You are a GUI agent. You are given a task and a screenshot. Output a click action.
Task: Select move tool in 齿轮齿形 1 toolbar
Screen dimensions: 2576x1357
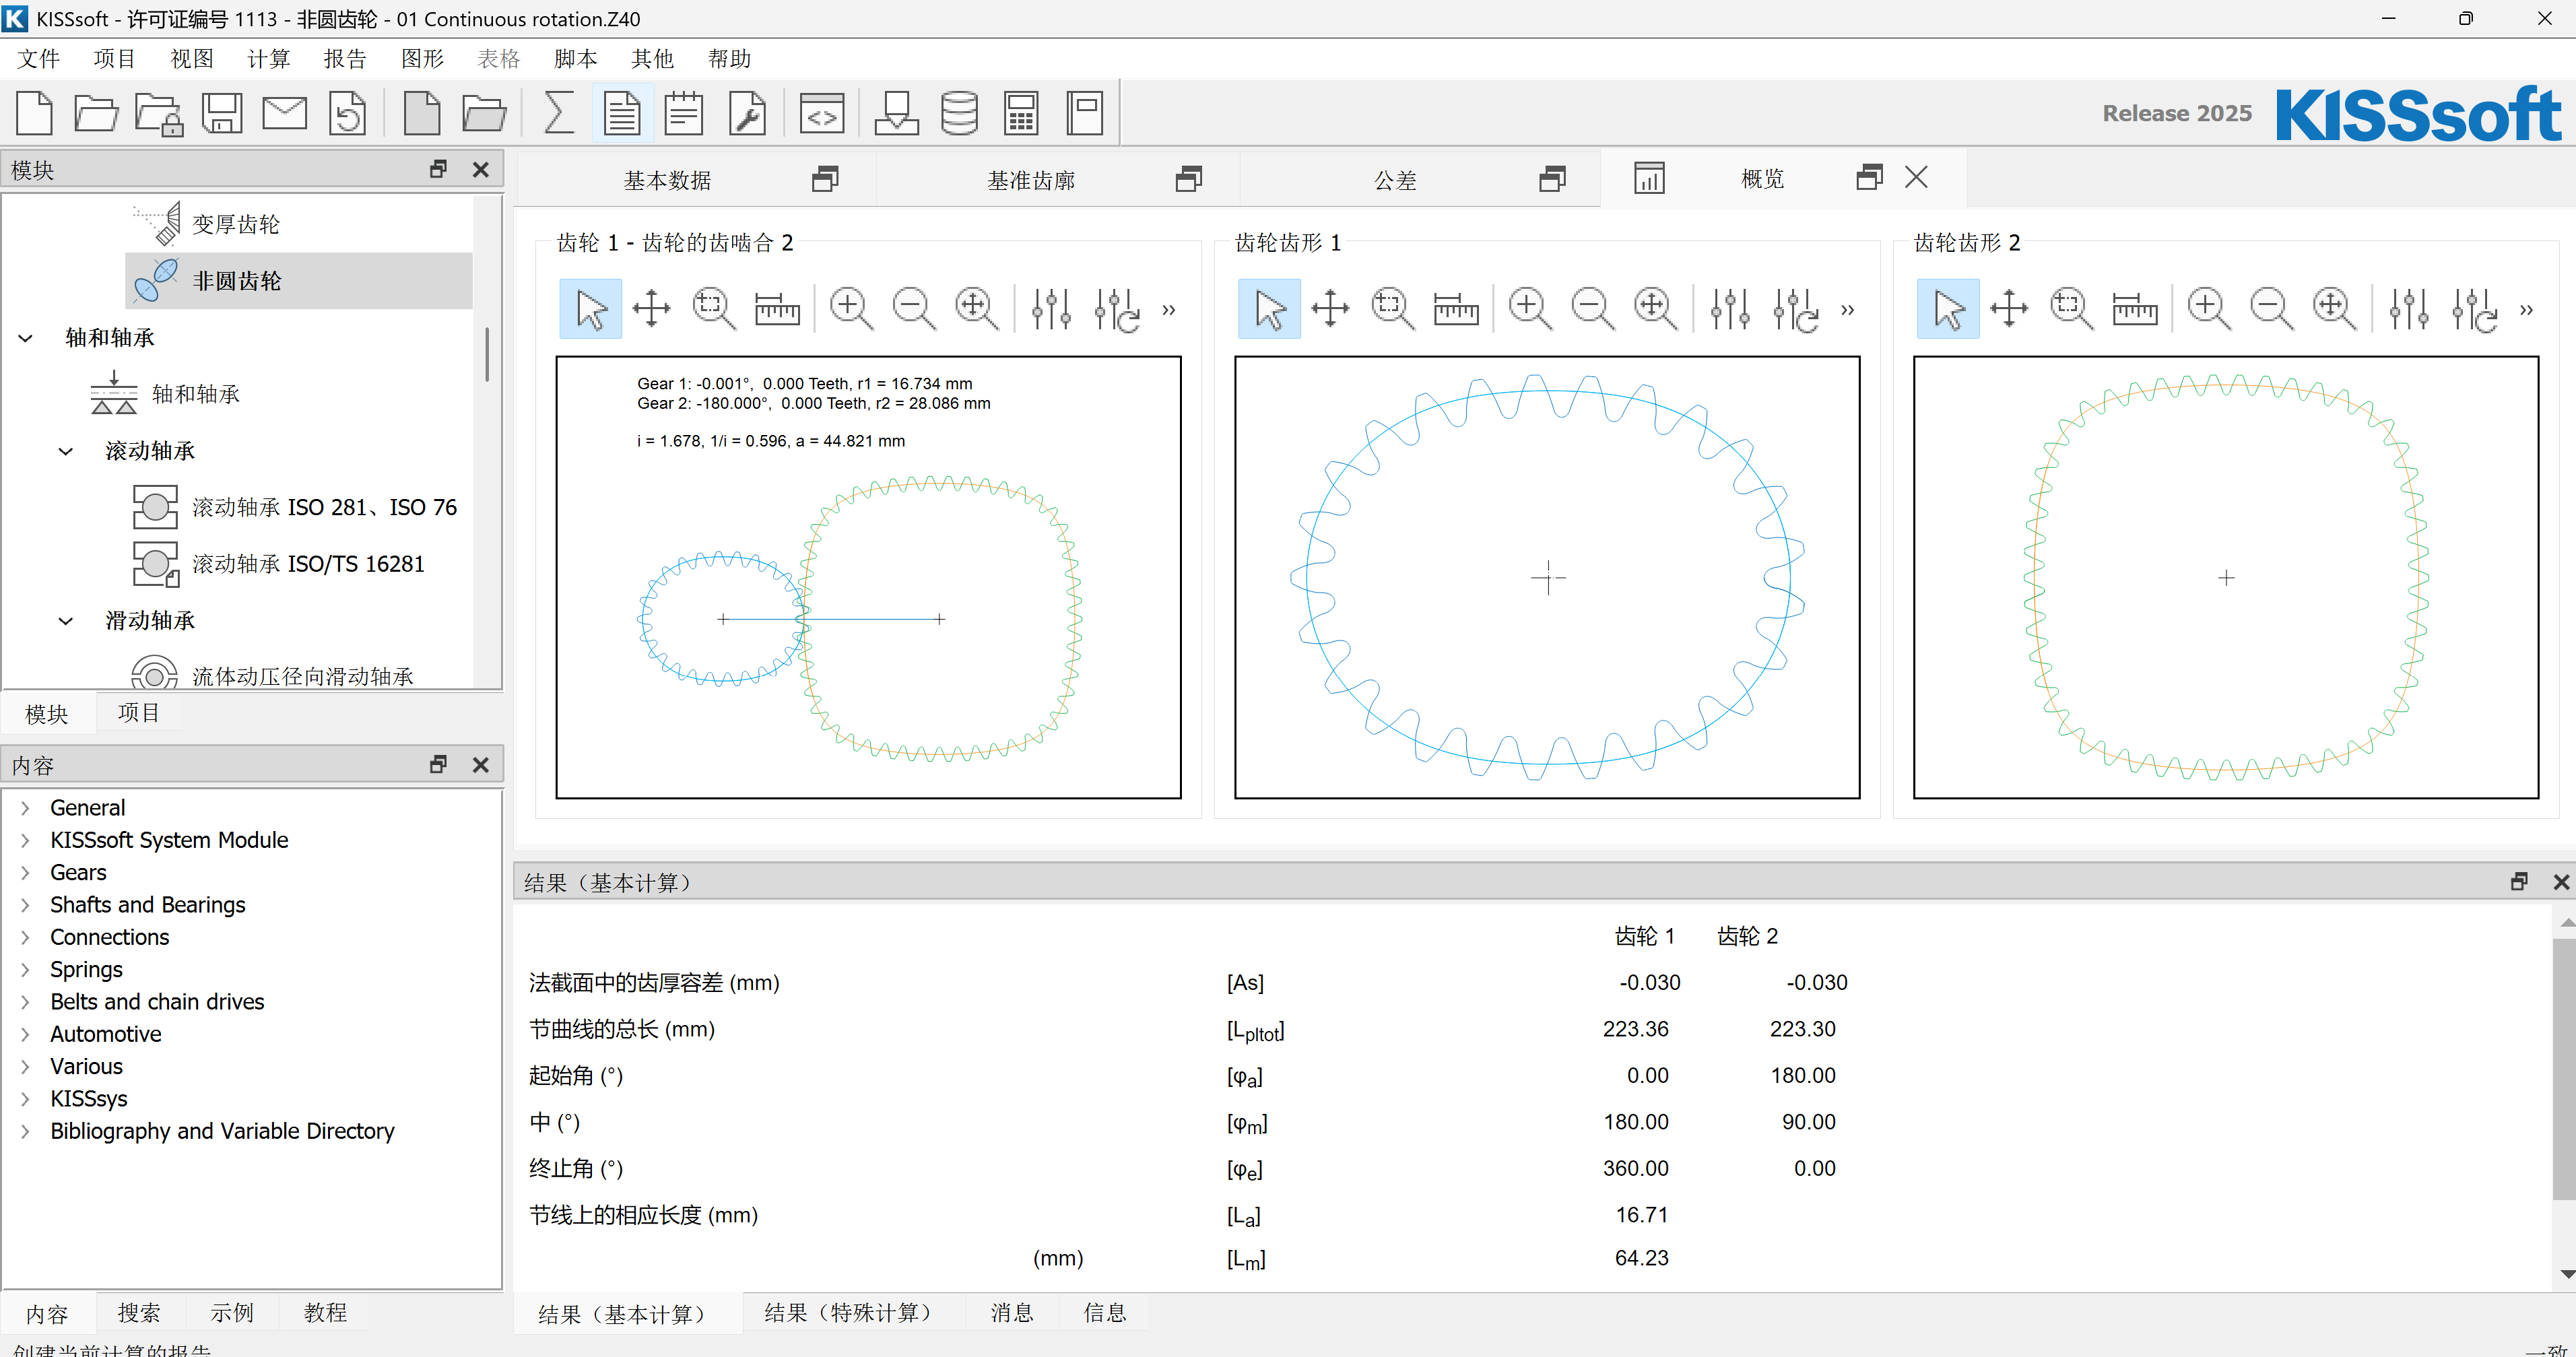tap(1331, 309)
